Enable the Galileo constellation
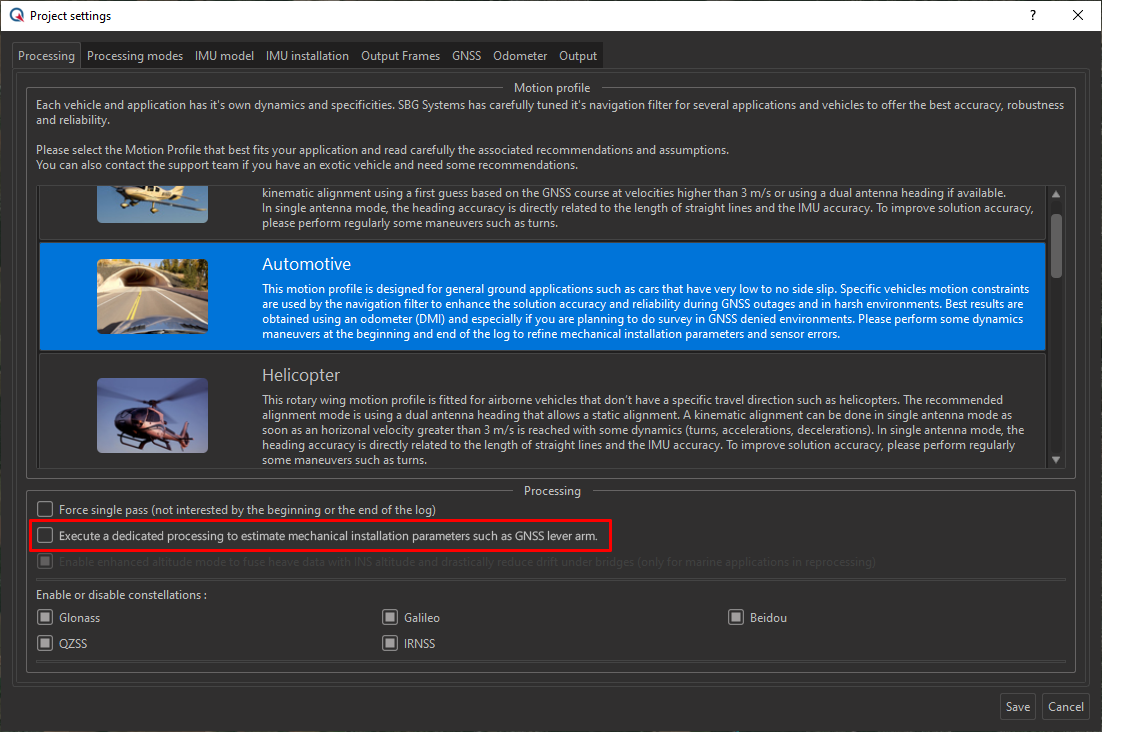The width and height of the screenshot is (1122, 752). [x=390, y=617]
